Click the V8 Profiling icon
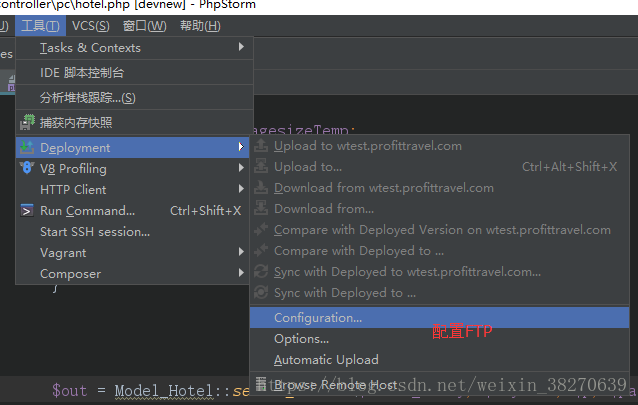This screenshot has height=405, width=638. point(27,168)
